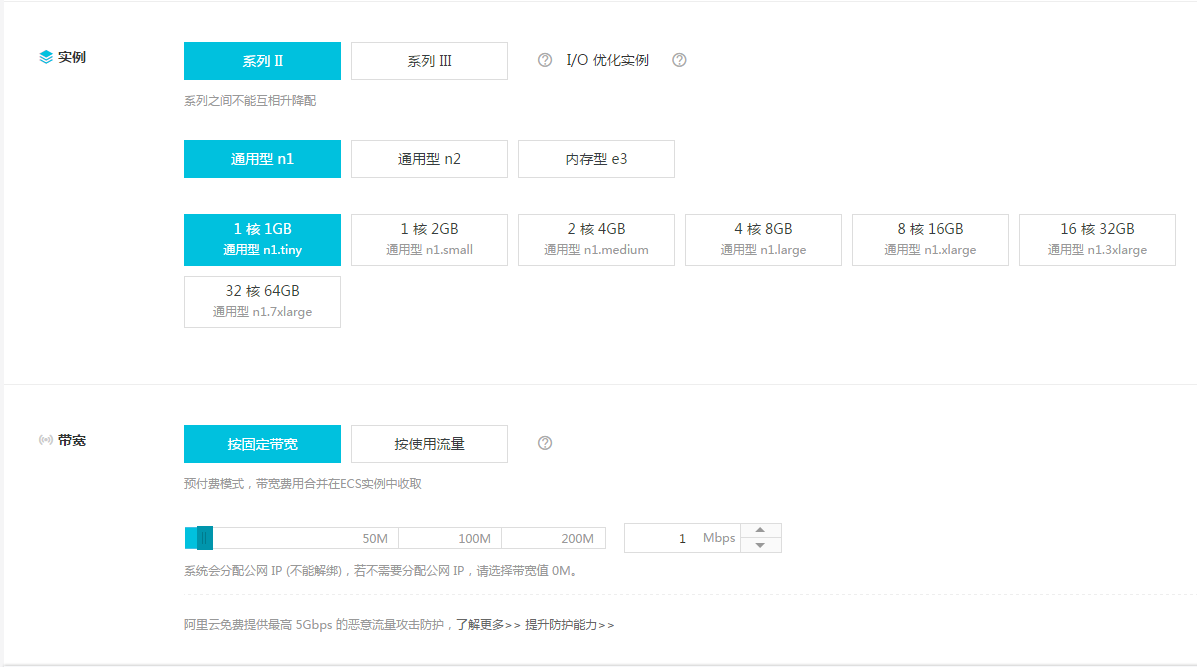Click the 实例 section layers icon
Image resolution: width=1197 pixels, height=667 pixels.
tap(46, 57)
